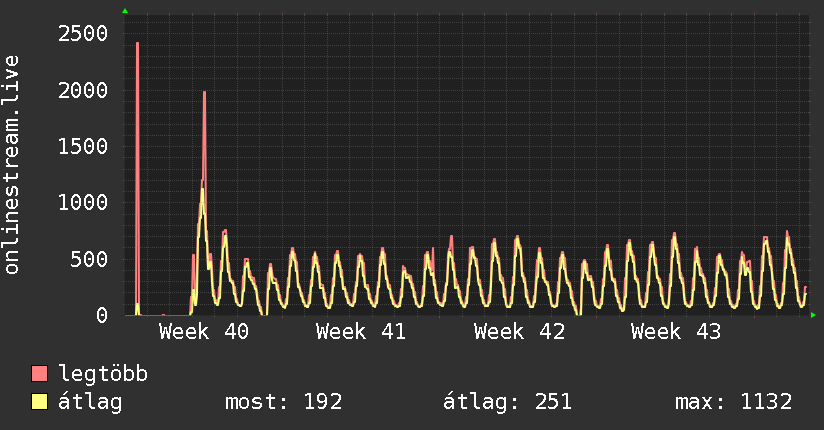Viewport: 824px width, 430px height.
Task: Click the Week 41 axis label
Action: (361, 332)
